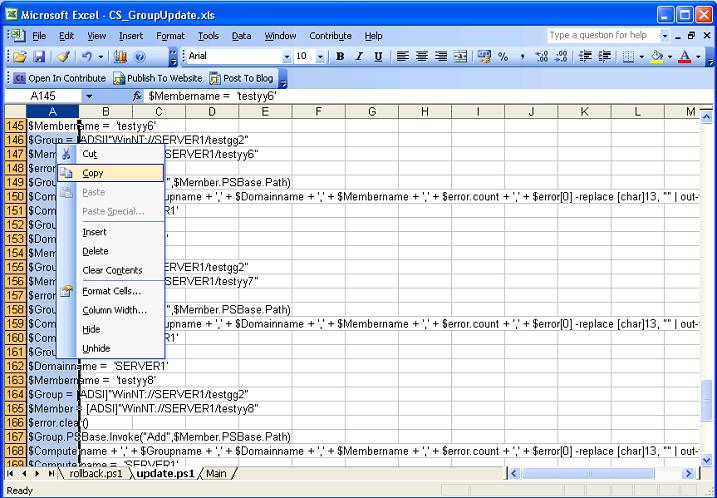The height and width of the screenshot is (498, 717).
Task: Click the Save disk icon
Action: [x=39, y=57]
